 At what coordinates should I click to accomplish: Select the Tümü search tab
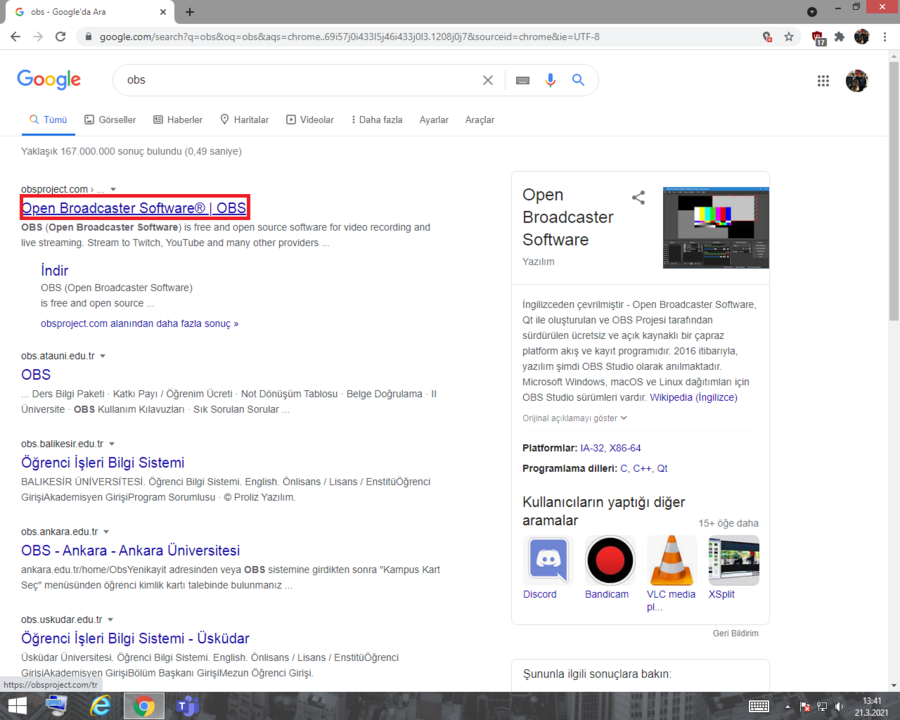click(x=48, y=120)
